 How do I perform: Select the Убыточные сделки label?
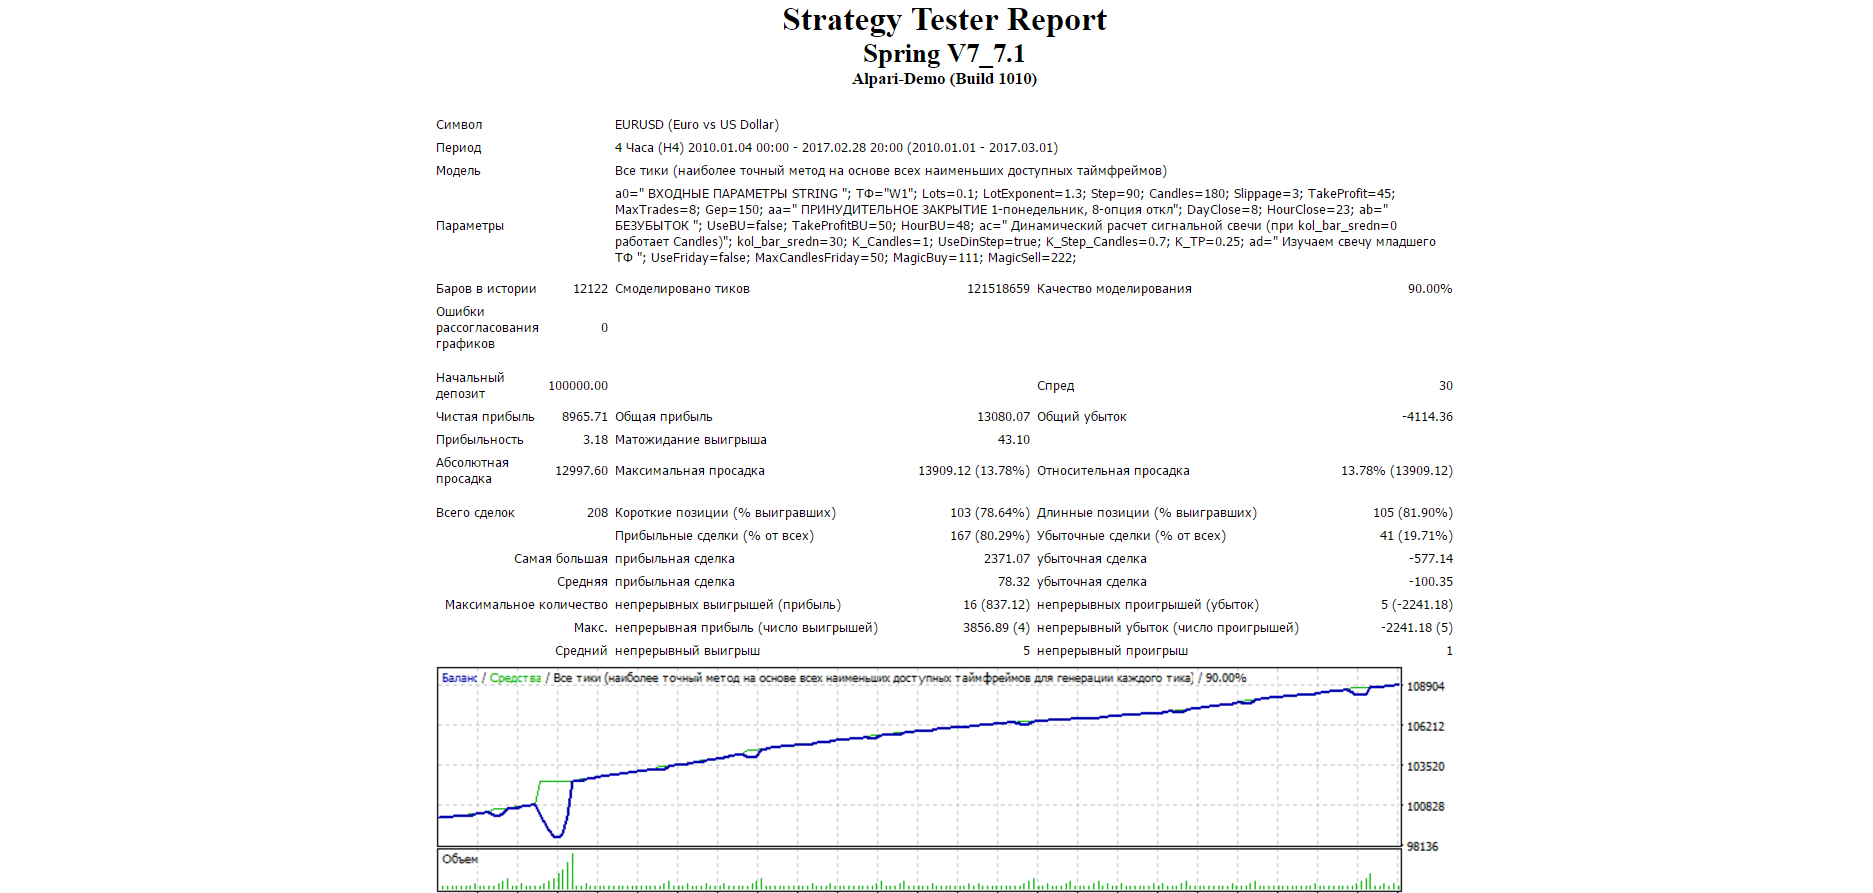point(1131,536)
